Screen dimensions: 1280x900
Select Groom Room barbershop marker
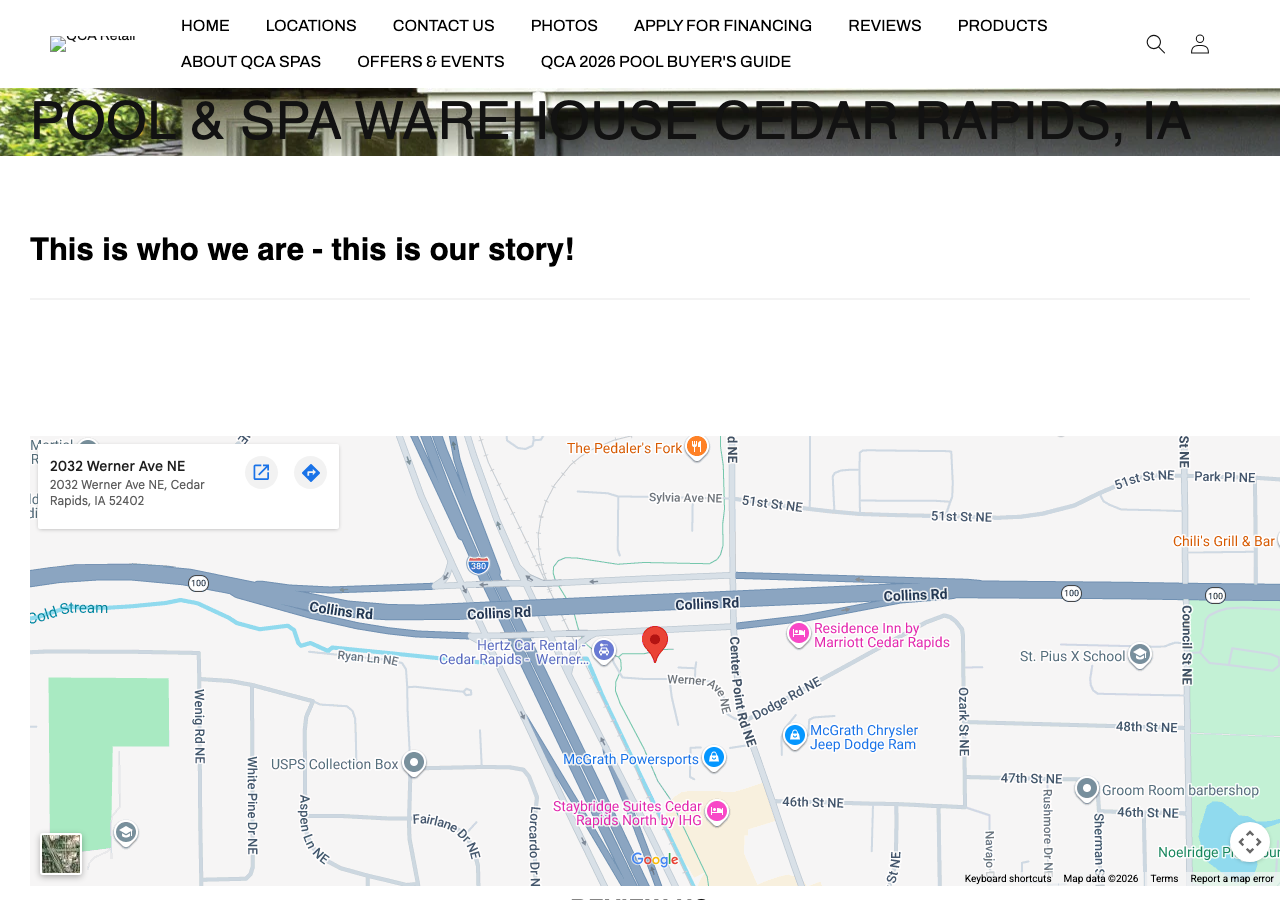1087,789
